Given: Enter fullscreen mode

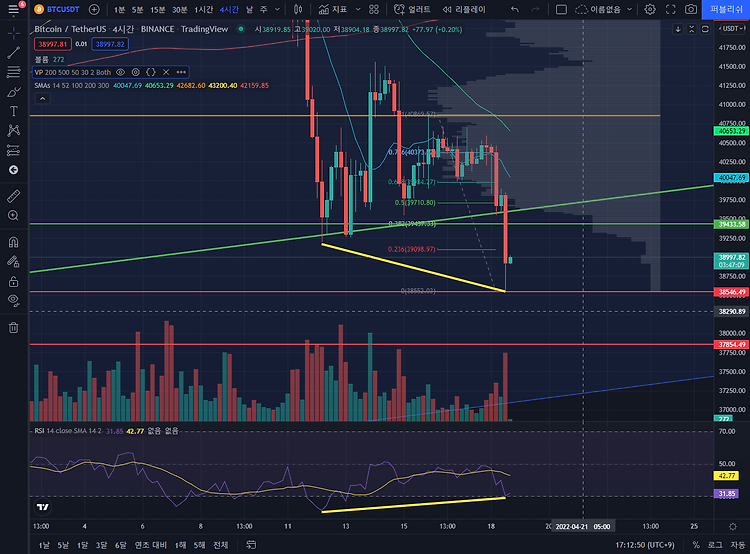Looking at the screenshot, I should 671,9.
